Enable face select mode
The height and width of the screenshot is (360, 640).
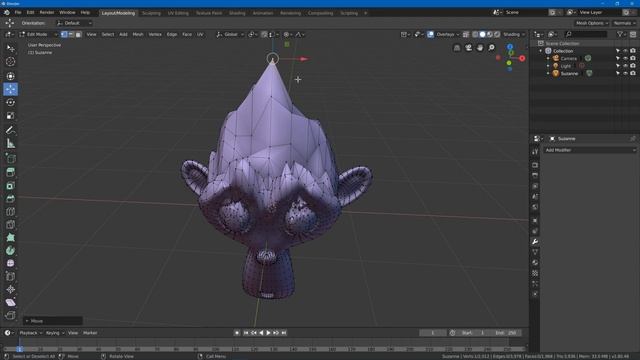click(x=78, y=34)
